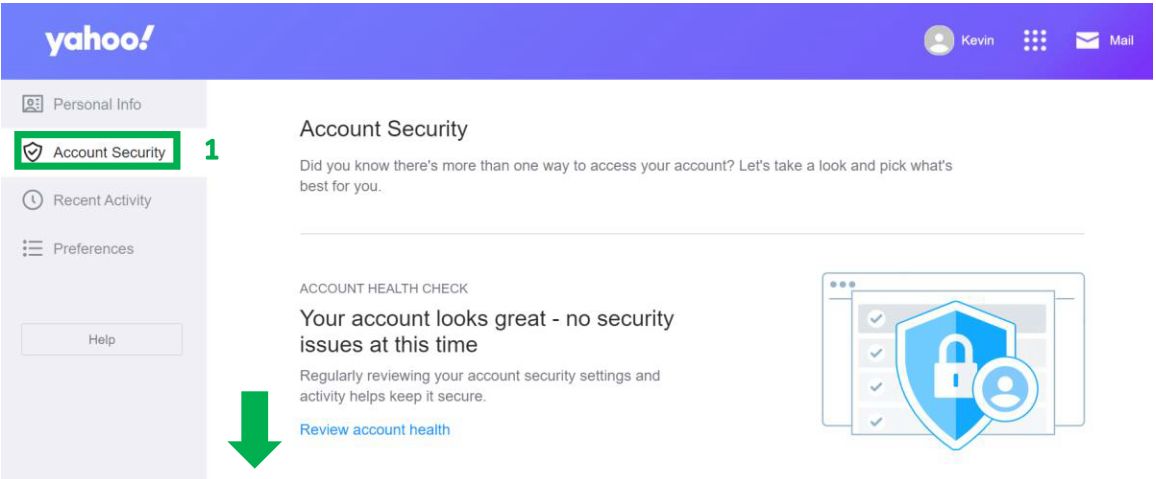The height and width of the screenshot is (479, 1156).
Task: Follow the Review account health link
Action: tap(375, 430)
